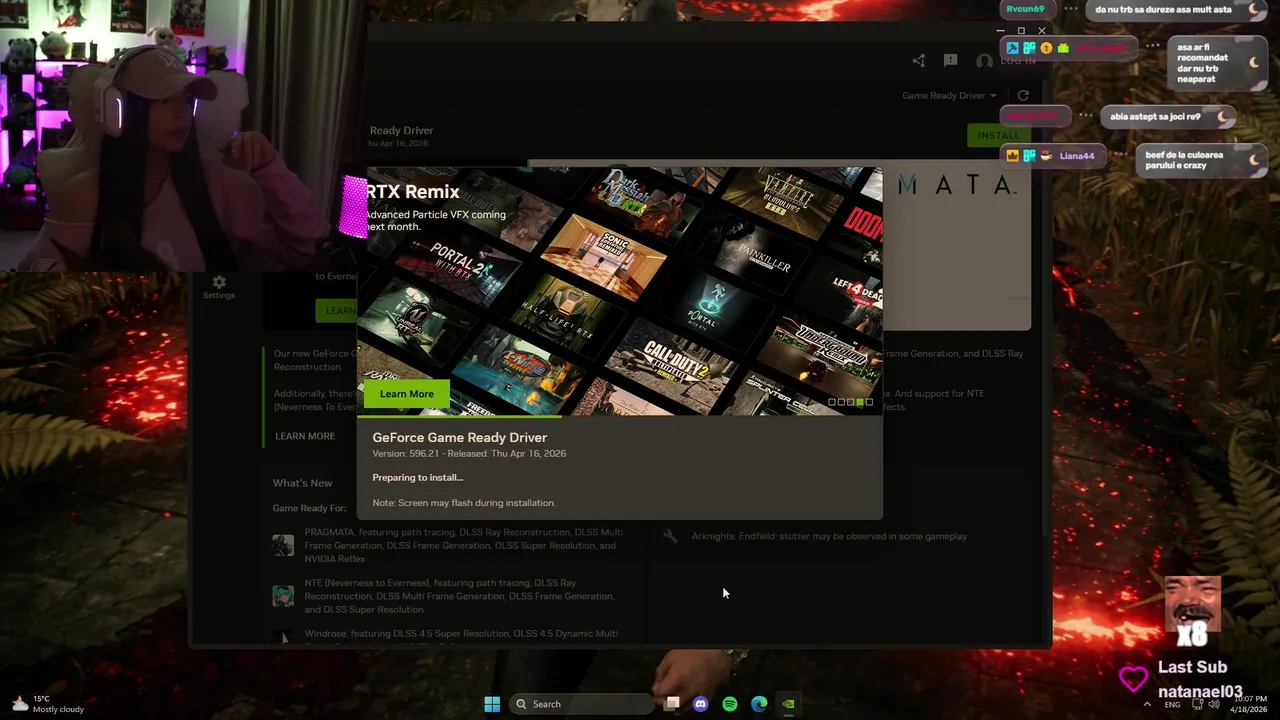
Task: Click the green INSTALL button
Action: tap(998, 135)
